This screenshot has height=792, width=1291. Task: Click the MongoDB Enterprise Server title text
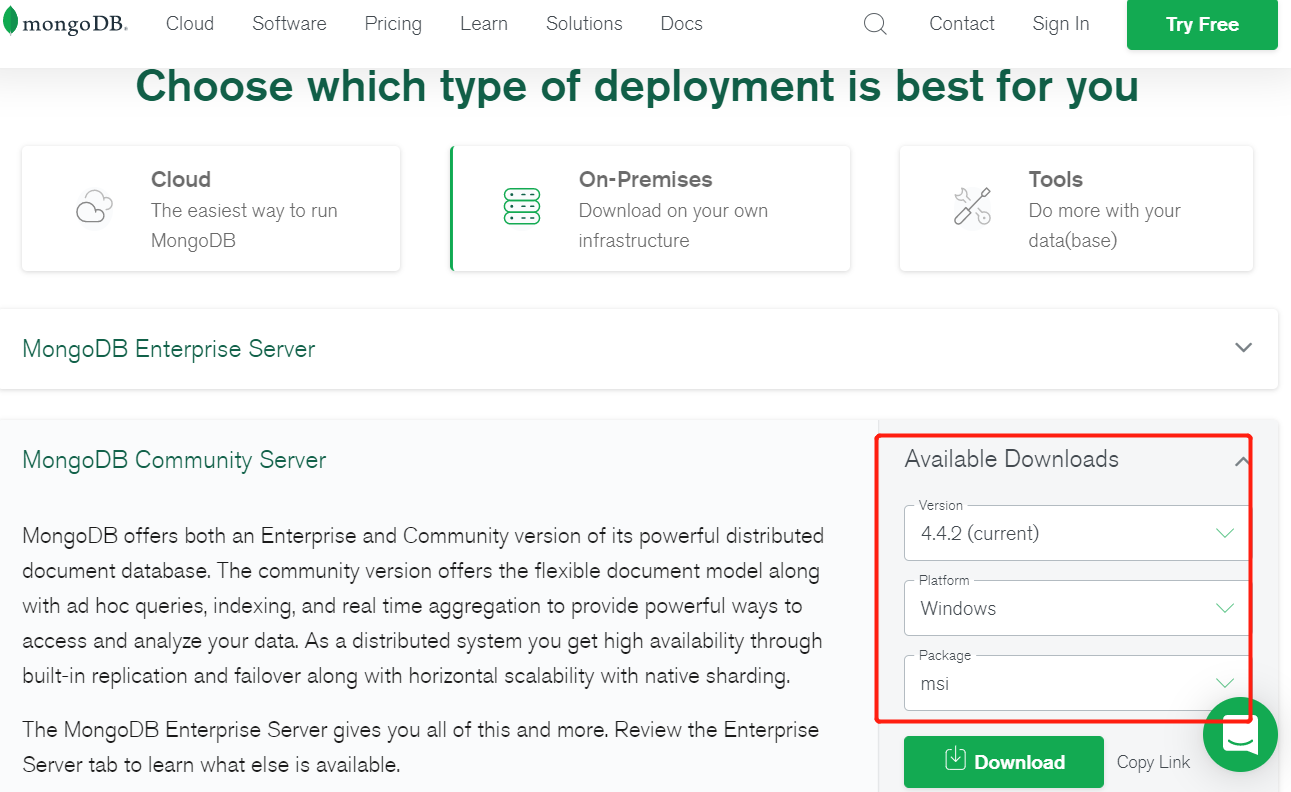coord(169,349)
